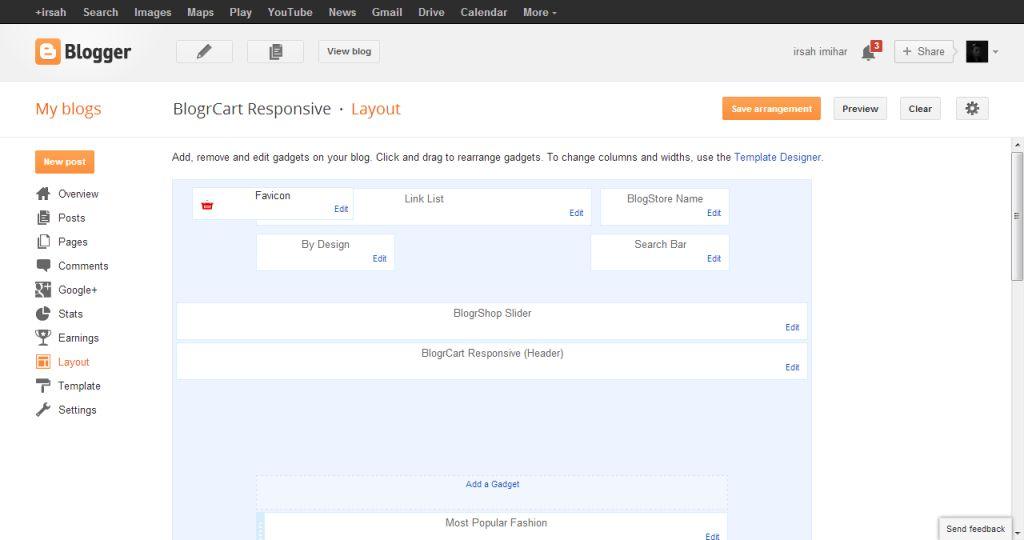Click the red basket favicon image
The image size is (1024, 540).
point(207,205)
